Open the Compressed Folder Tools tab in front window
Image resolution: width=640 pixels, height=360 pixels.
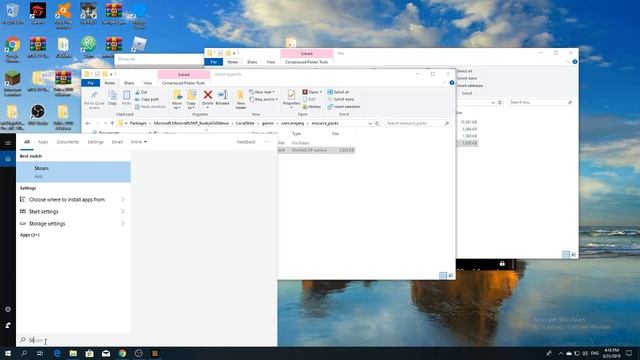tap(184, 83)
